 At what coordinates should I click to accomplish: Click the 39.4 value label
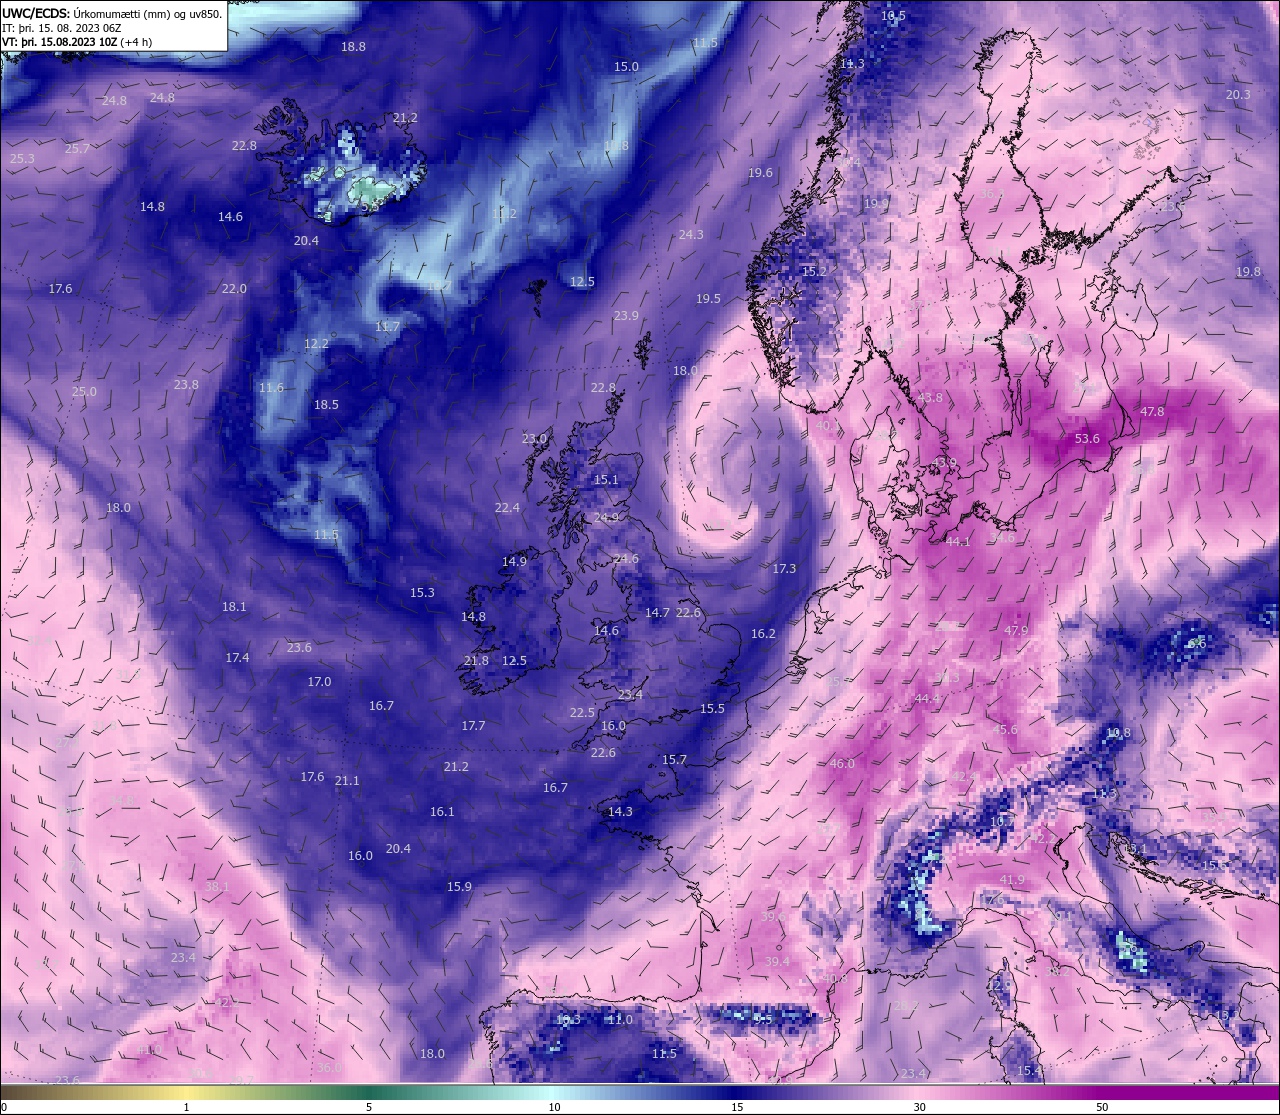click(x=777, y=962)
